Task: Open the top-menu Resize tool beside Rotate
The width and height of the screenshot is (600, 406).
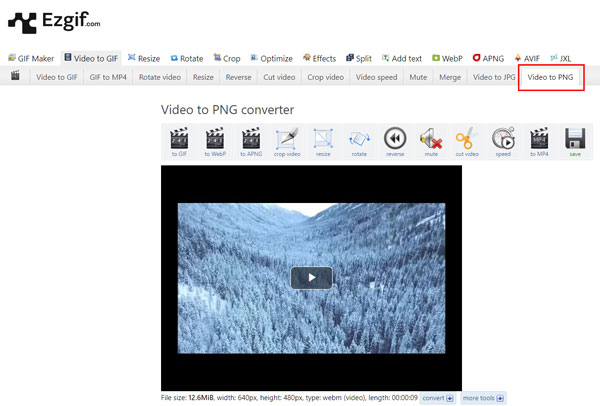Action: coord(144,59)
